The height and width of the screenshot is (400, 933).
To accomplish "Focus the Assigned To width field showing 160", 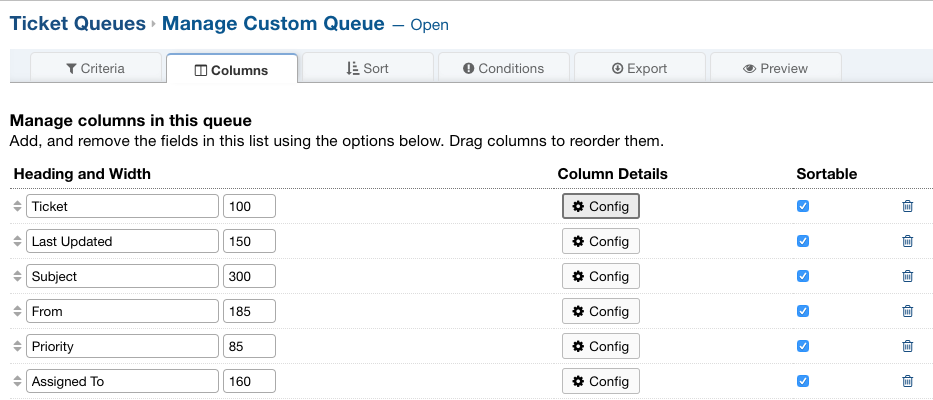I will coord(249,381).
